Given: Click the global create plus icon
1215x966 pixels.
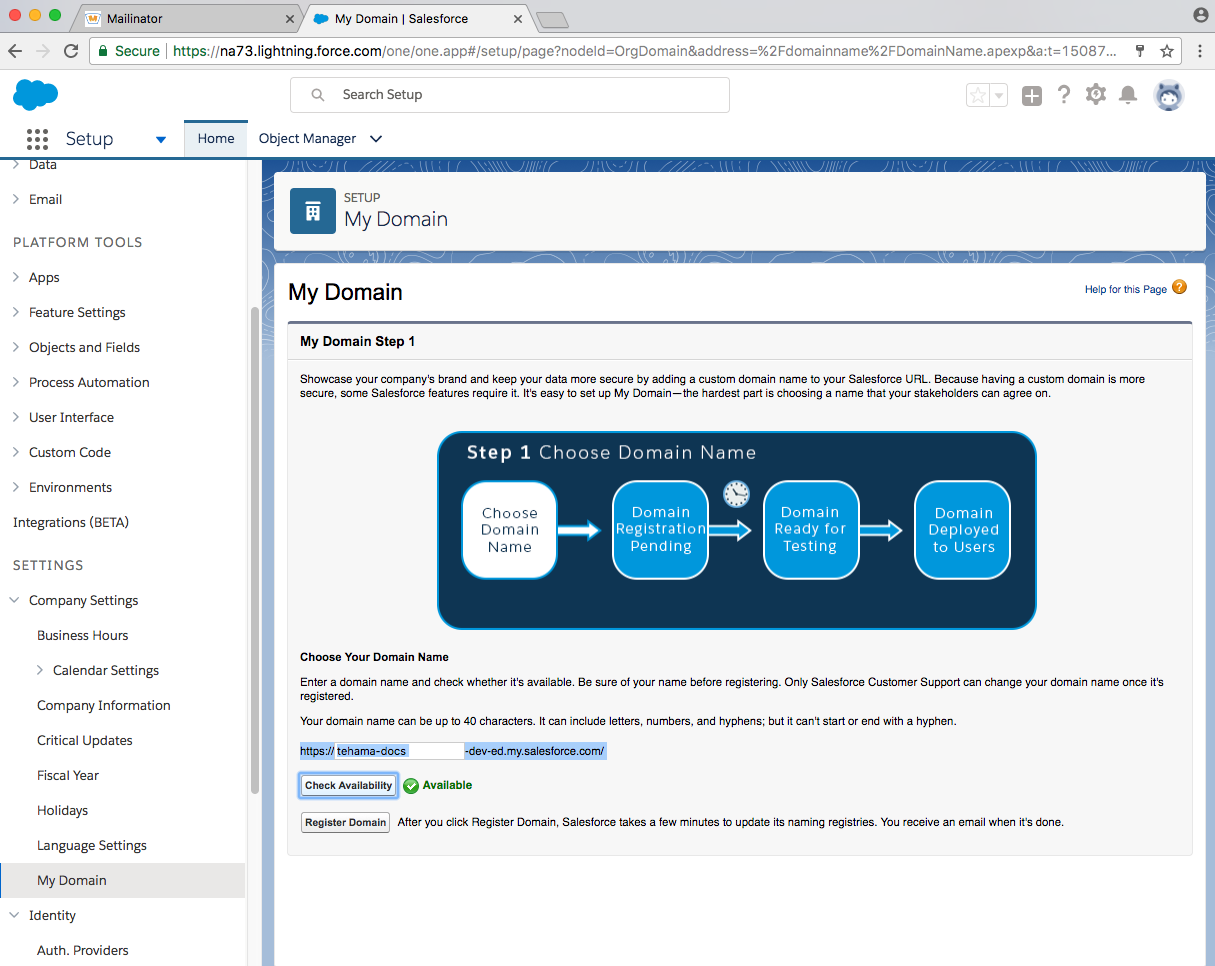Looking at the screenshot, I should pyautogui.click(x=1032, y=95).
